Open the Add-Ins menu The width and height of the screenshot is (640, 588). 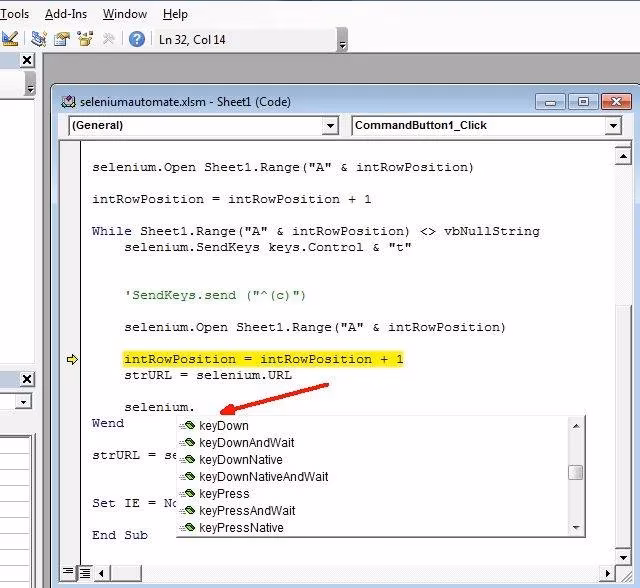pos(66,14)
